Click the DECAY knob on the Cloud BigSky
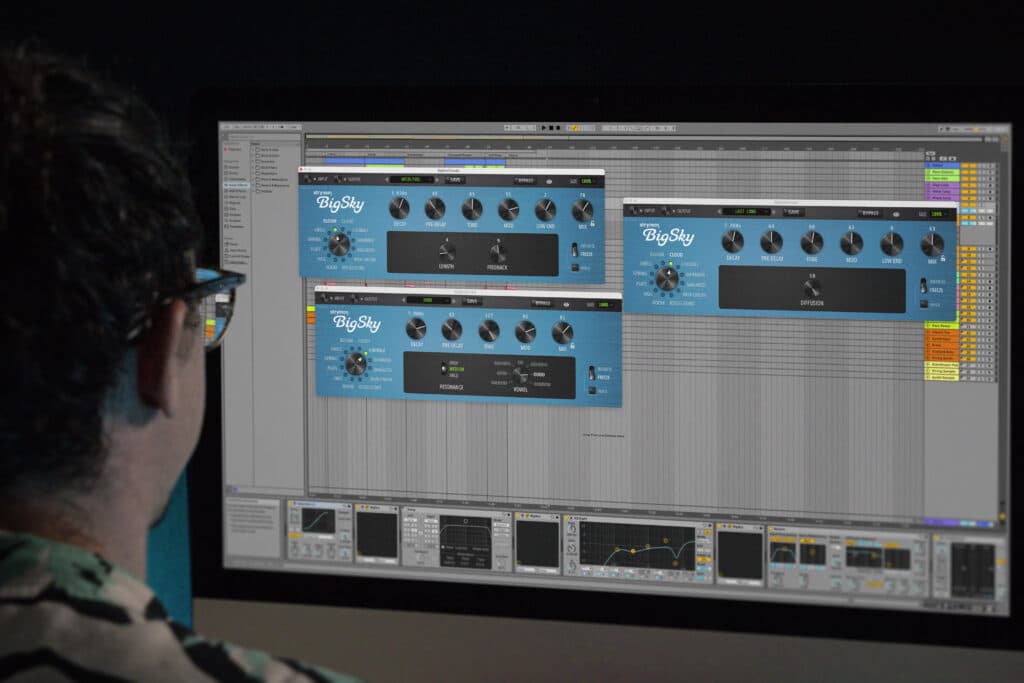Viewport: 1024px width, 683px height. (732, 242)
